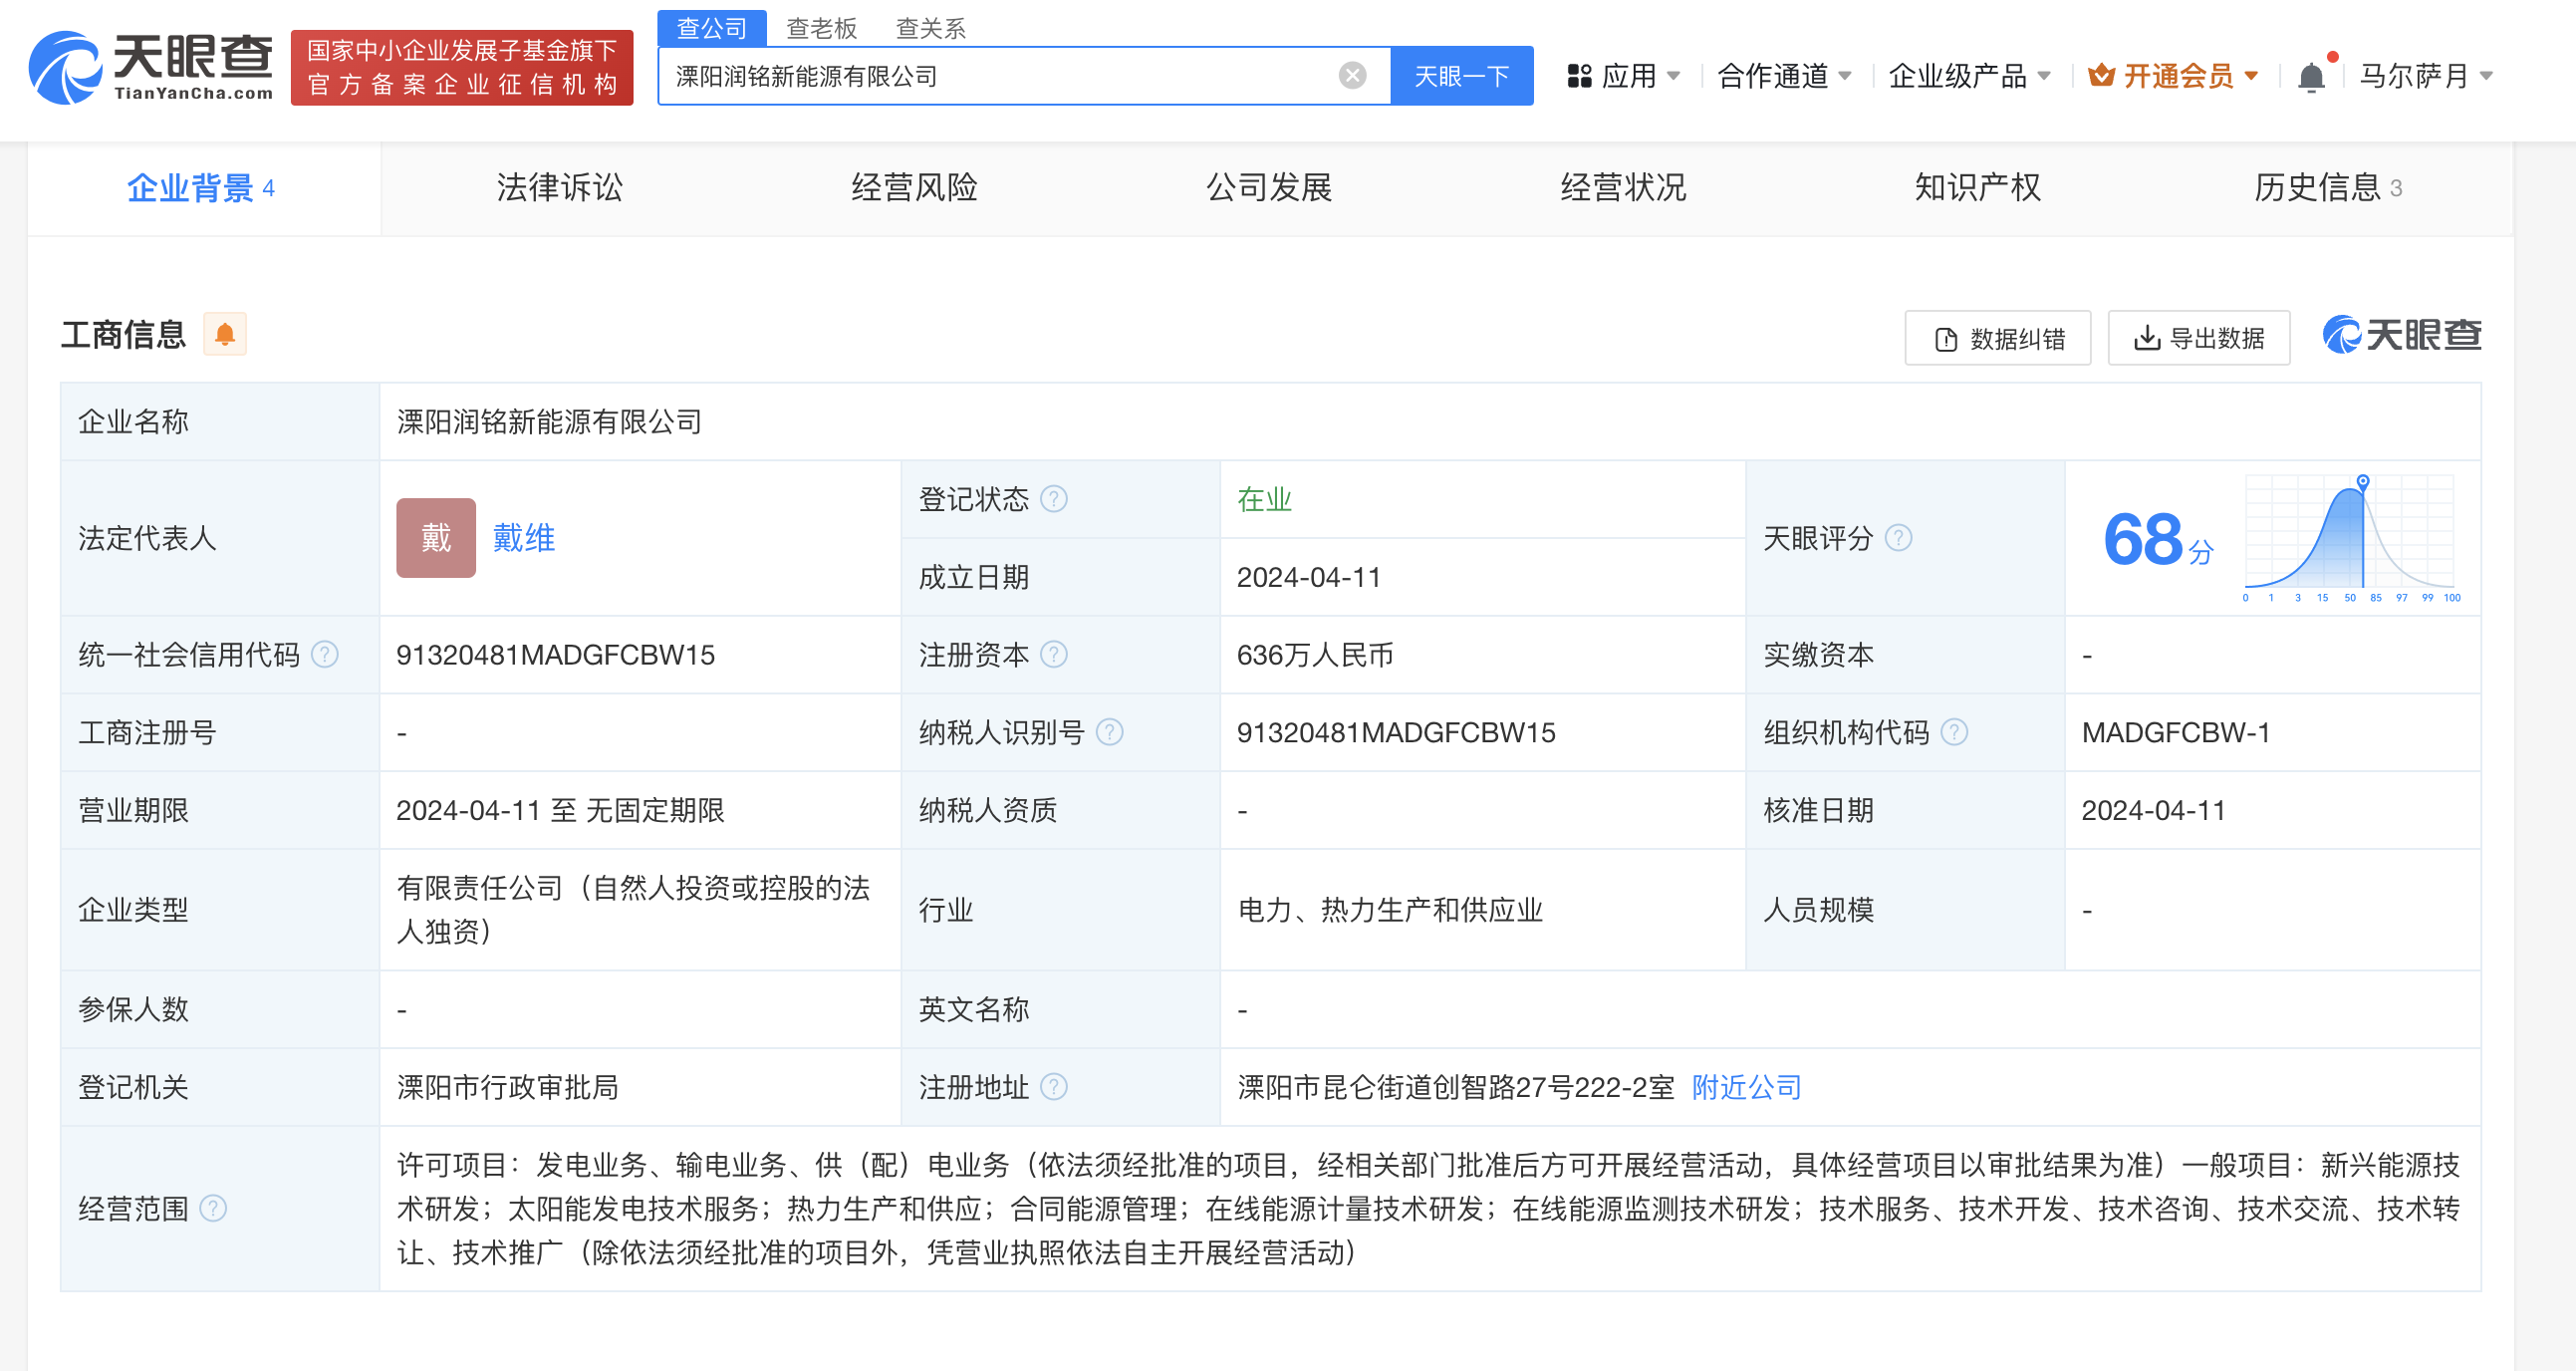Open the 附近公司 link

point(1745,1087)
